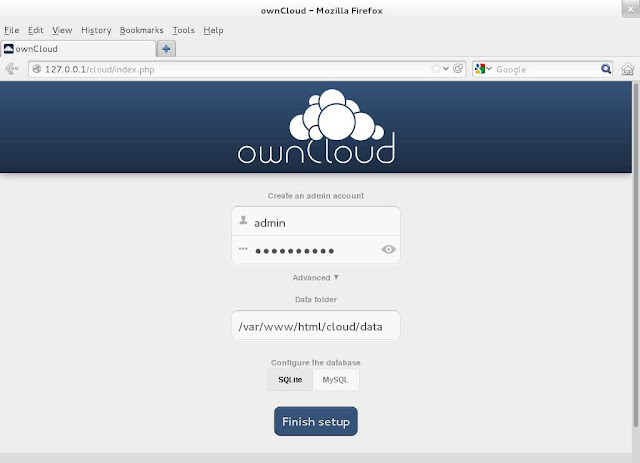Screen dimensions: 640x463
Task: Open the Firefox home page icon
Action: point(628,69)
